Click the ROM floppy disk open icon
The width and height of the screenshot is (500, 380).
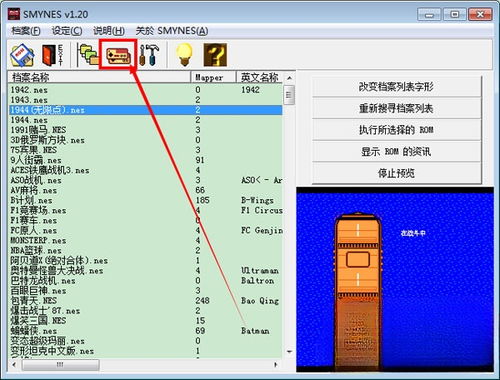22,55
